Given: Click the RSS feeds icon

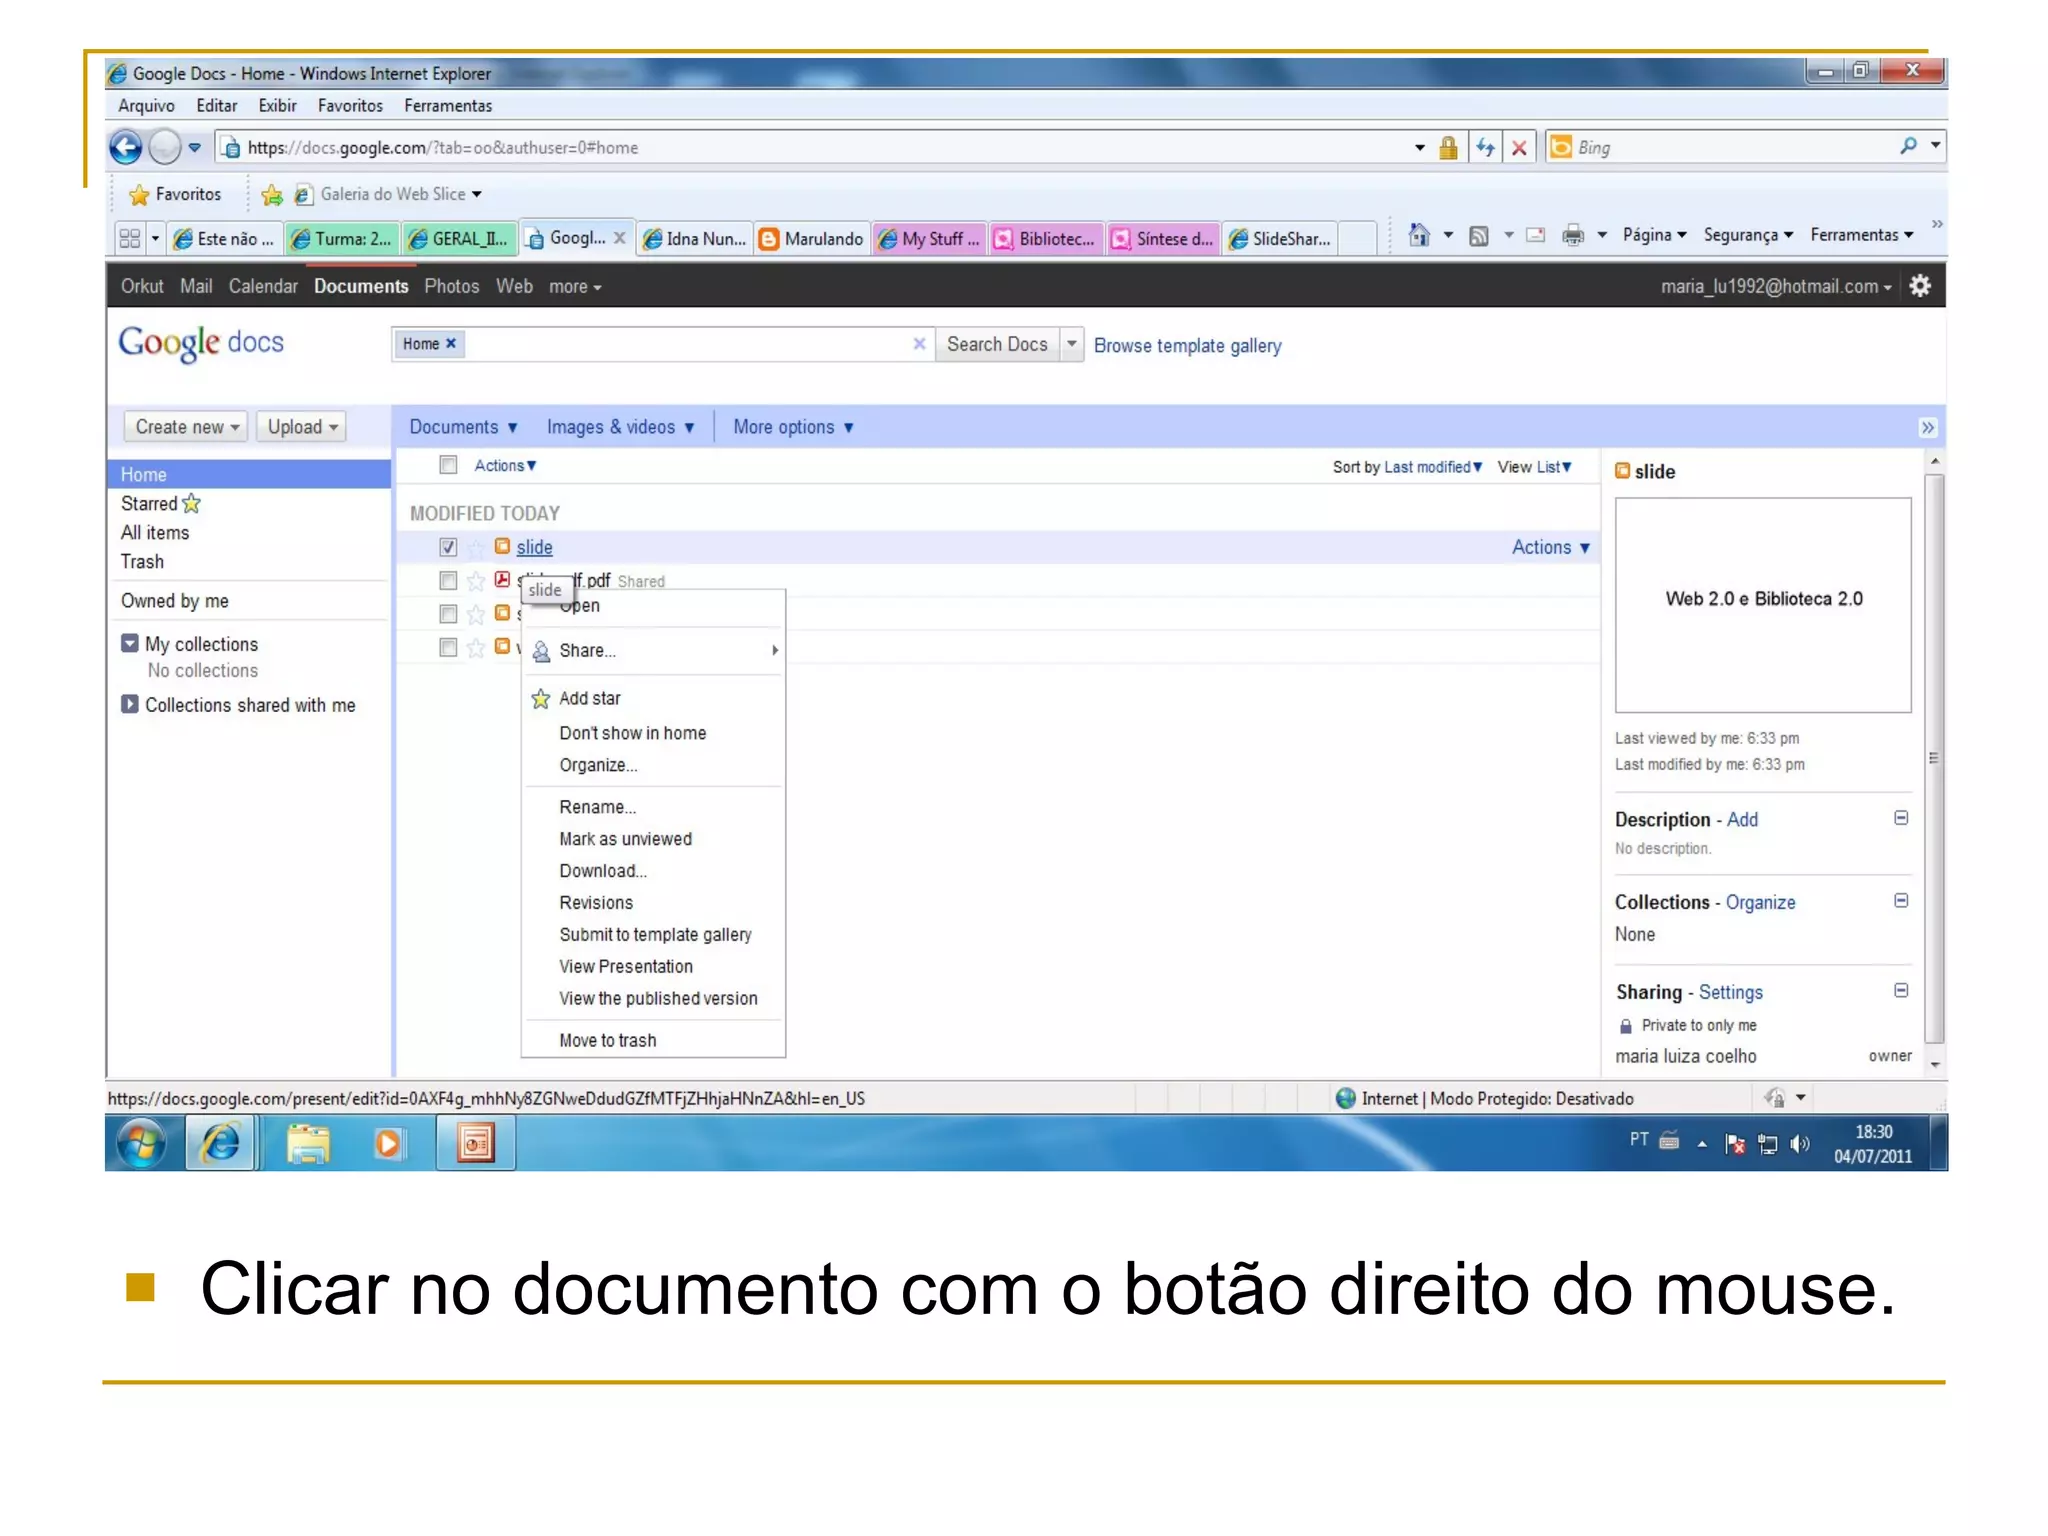Looking at the screenshot, I should tap(1479, 236).
